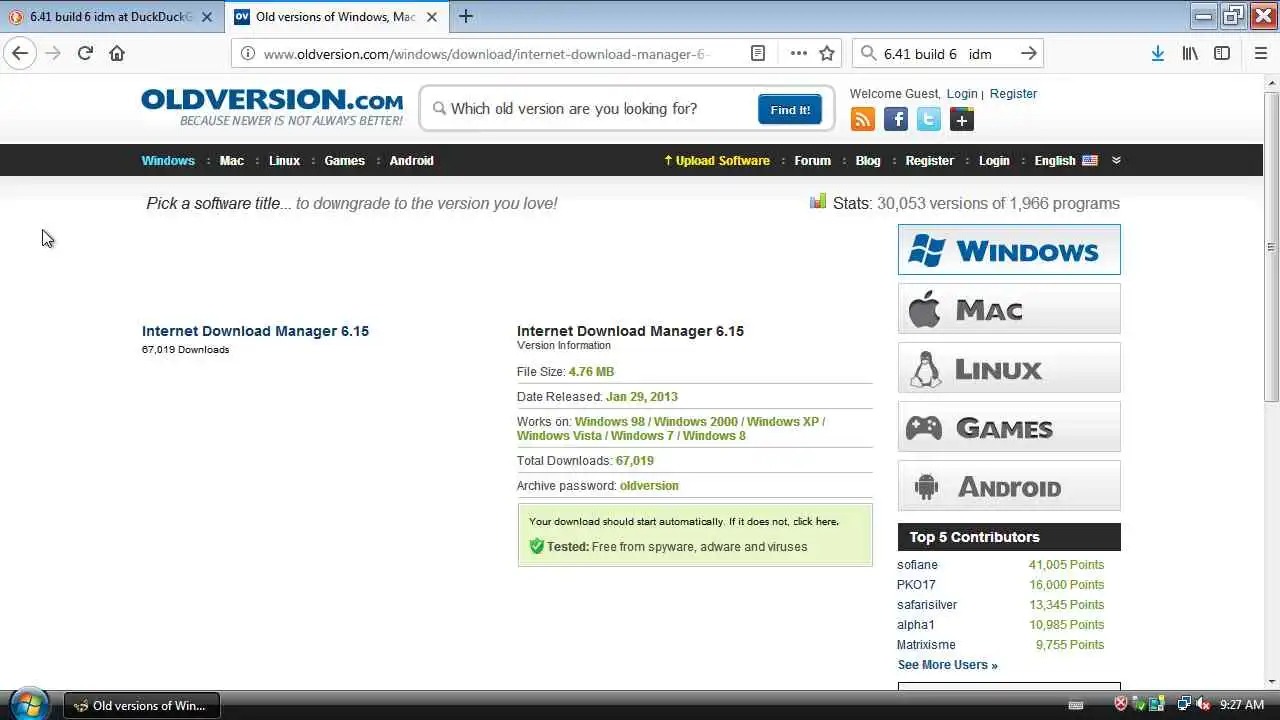Click Register next to Welcome Guest
1280x720 pixels.
(x=1013, y=93)
